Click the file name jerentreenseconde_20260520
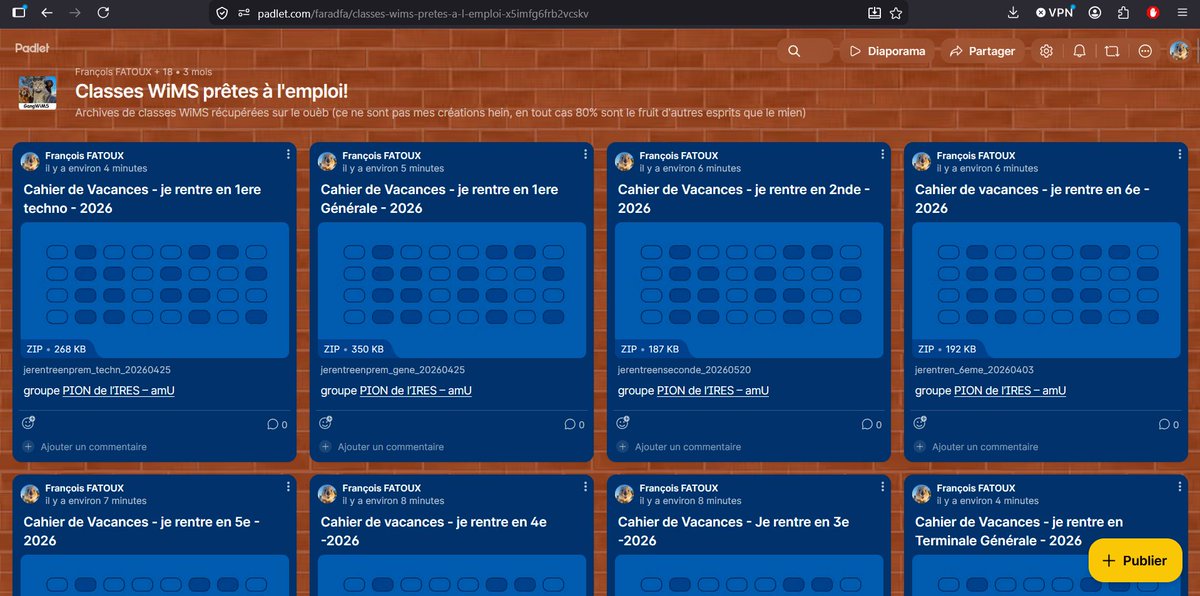The width and height of the screenshot is (1200, 596). point(684,370)
